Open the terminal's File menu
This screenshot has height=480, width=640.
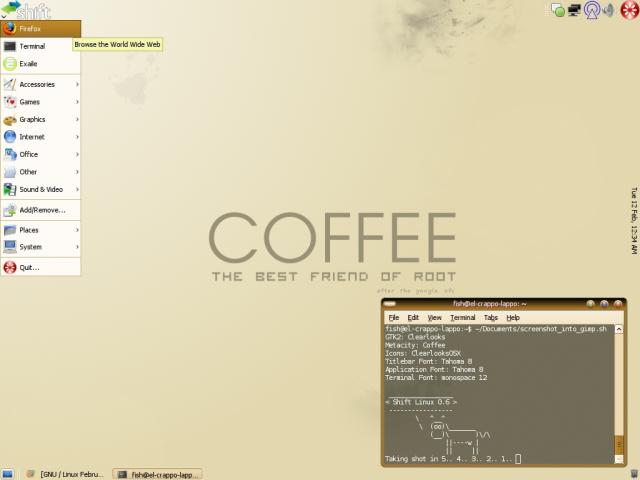point(393,318)
